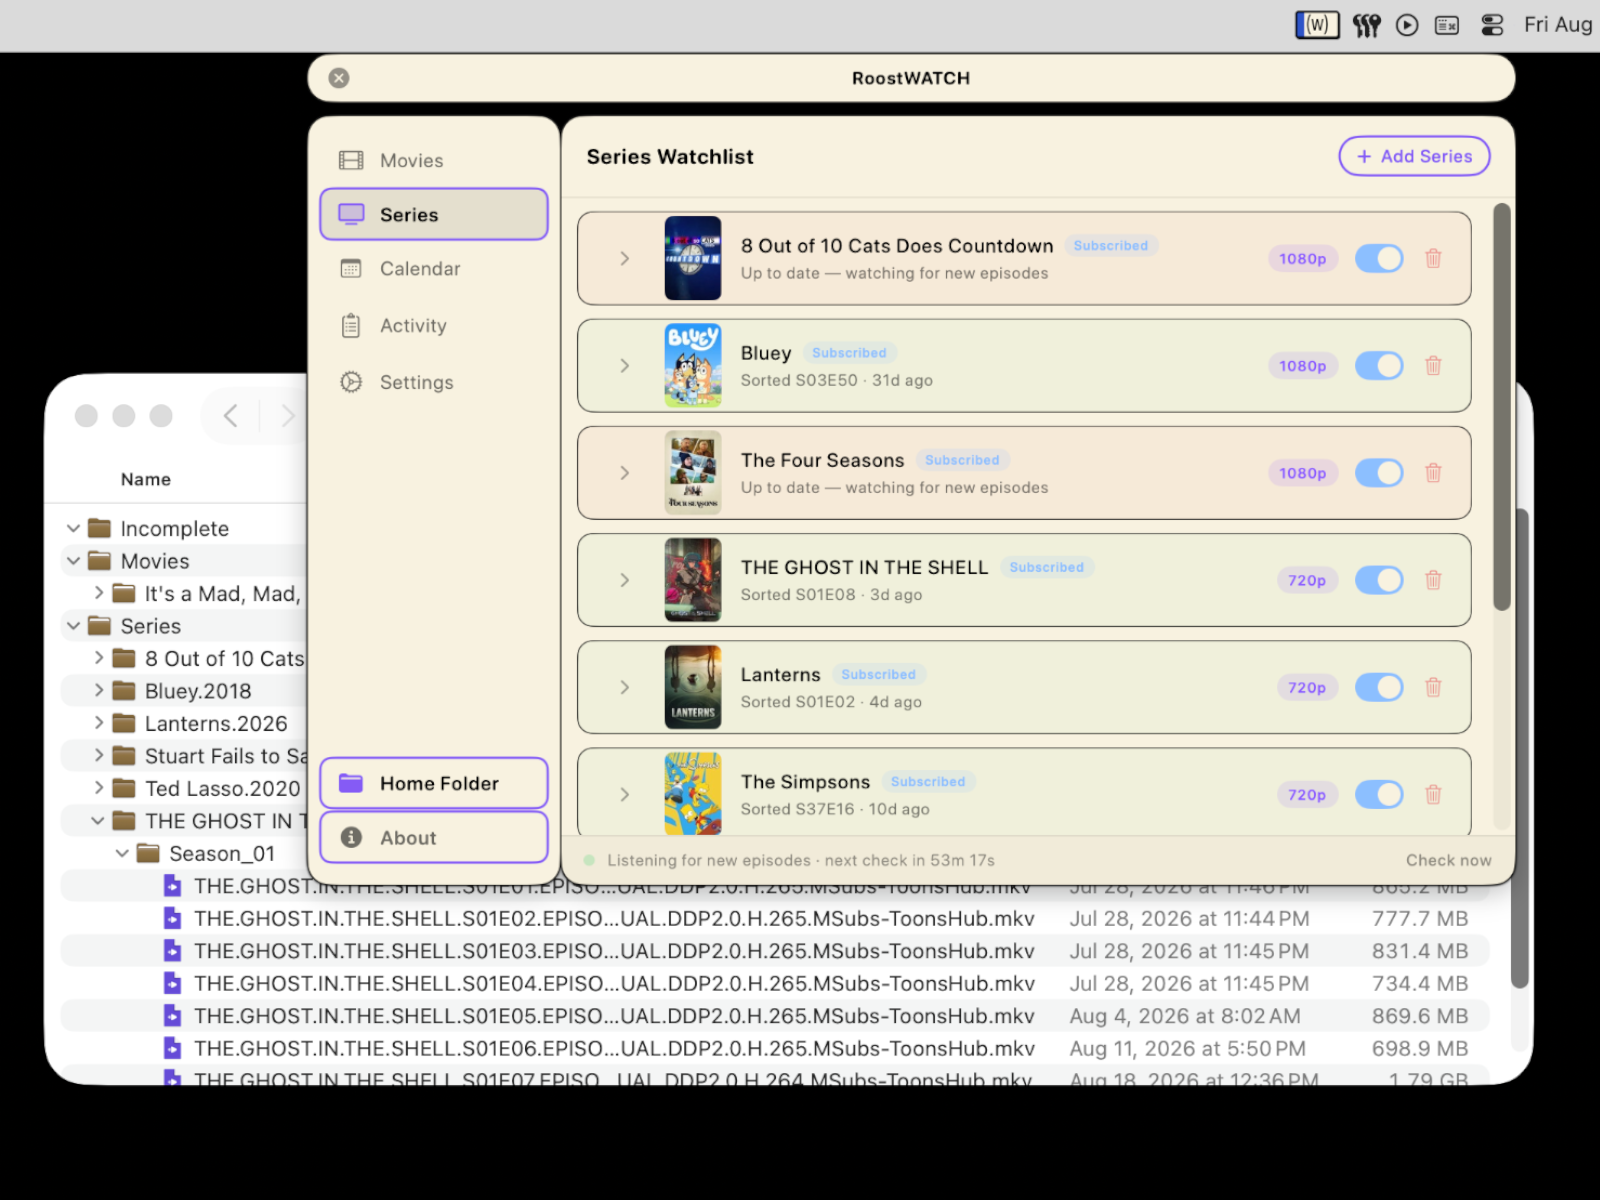
Task: Delete the Bluey series via trash icon
Action: click(1433, 365)
